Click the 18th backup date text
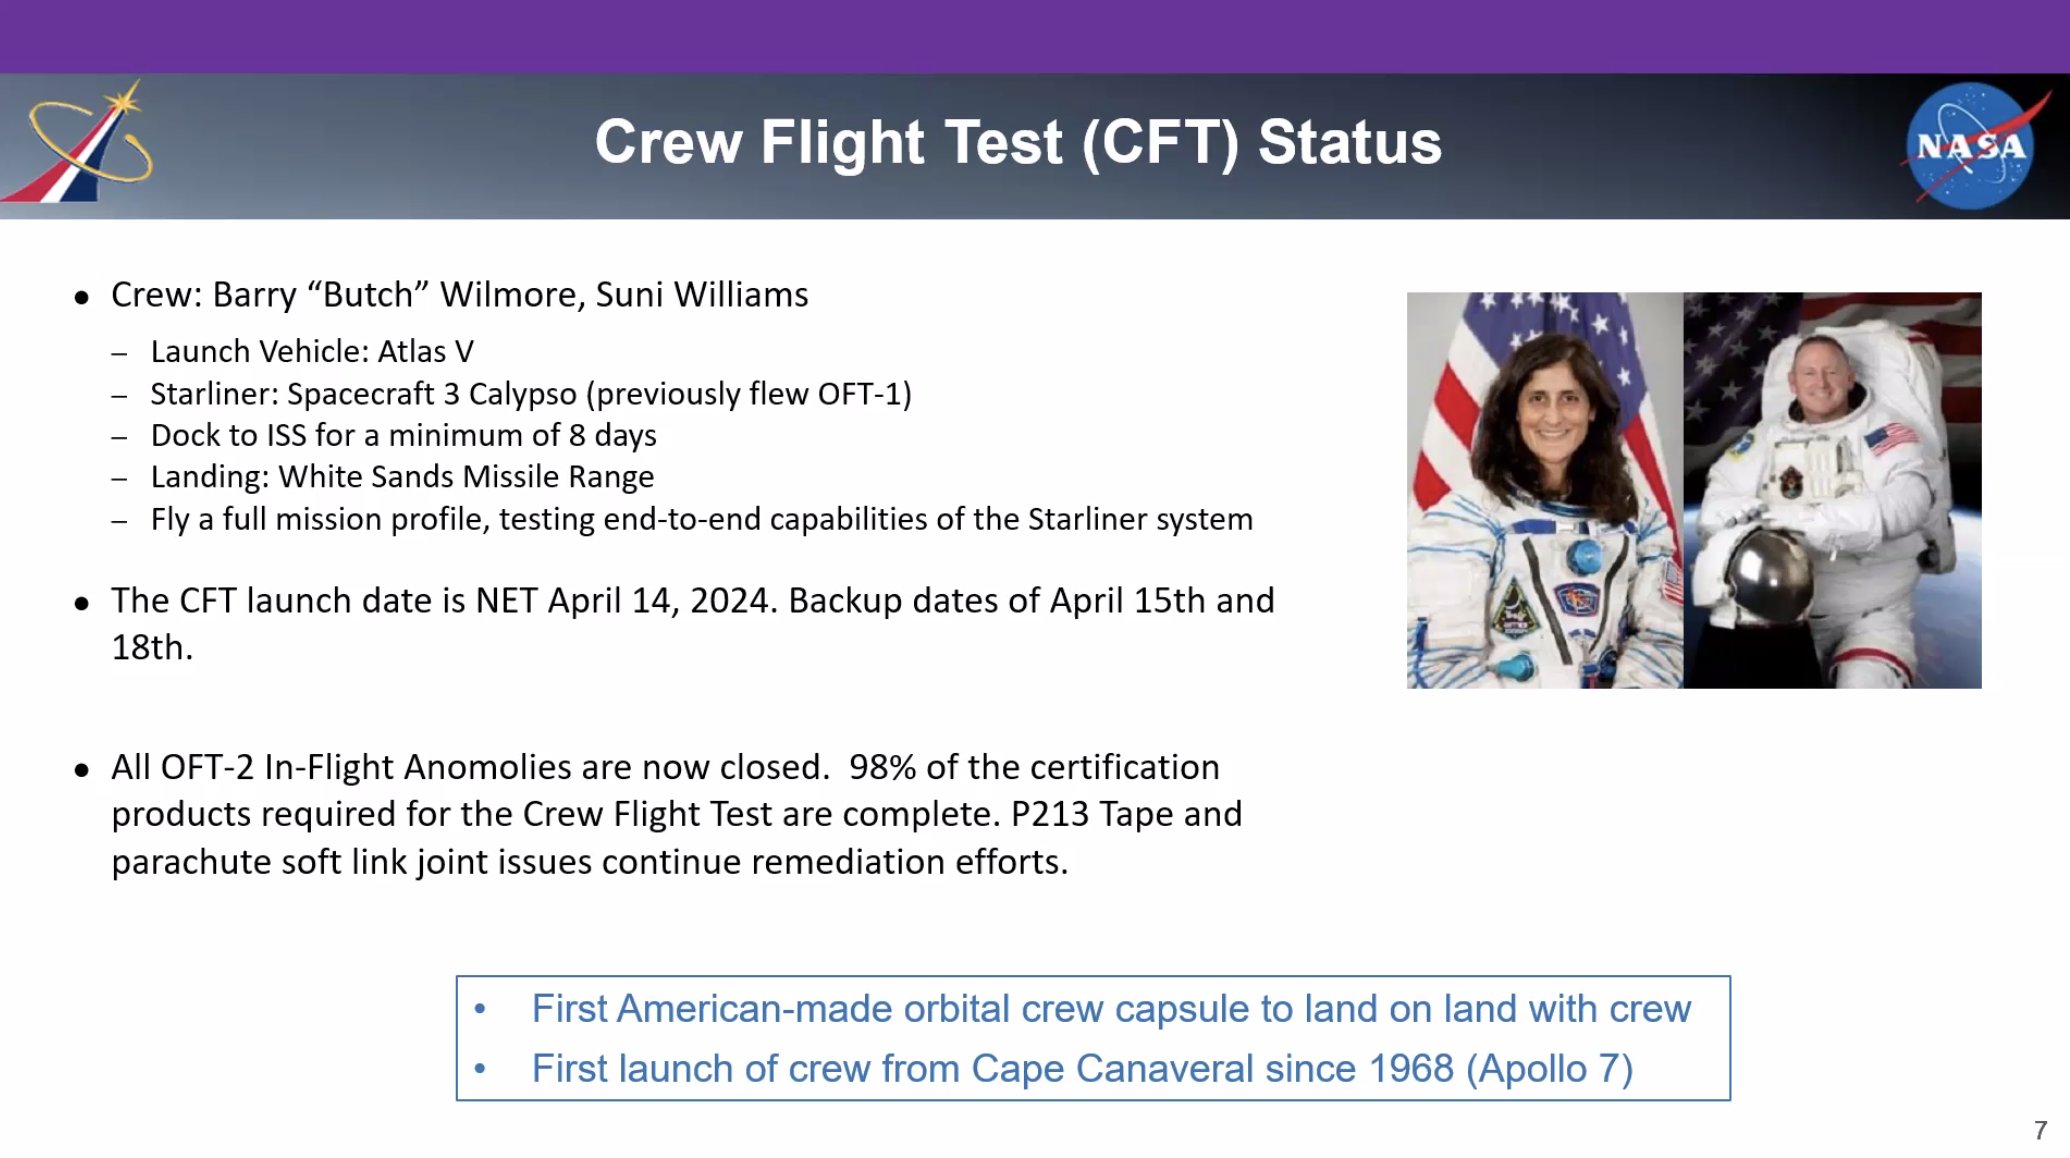 [152, 648]
